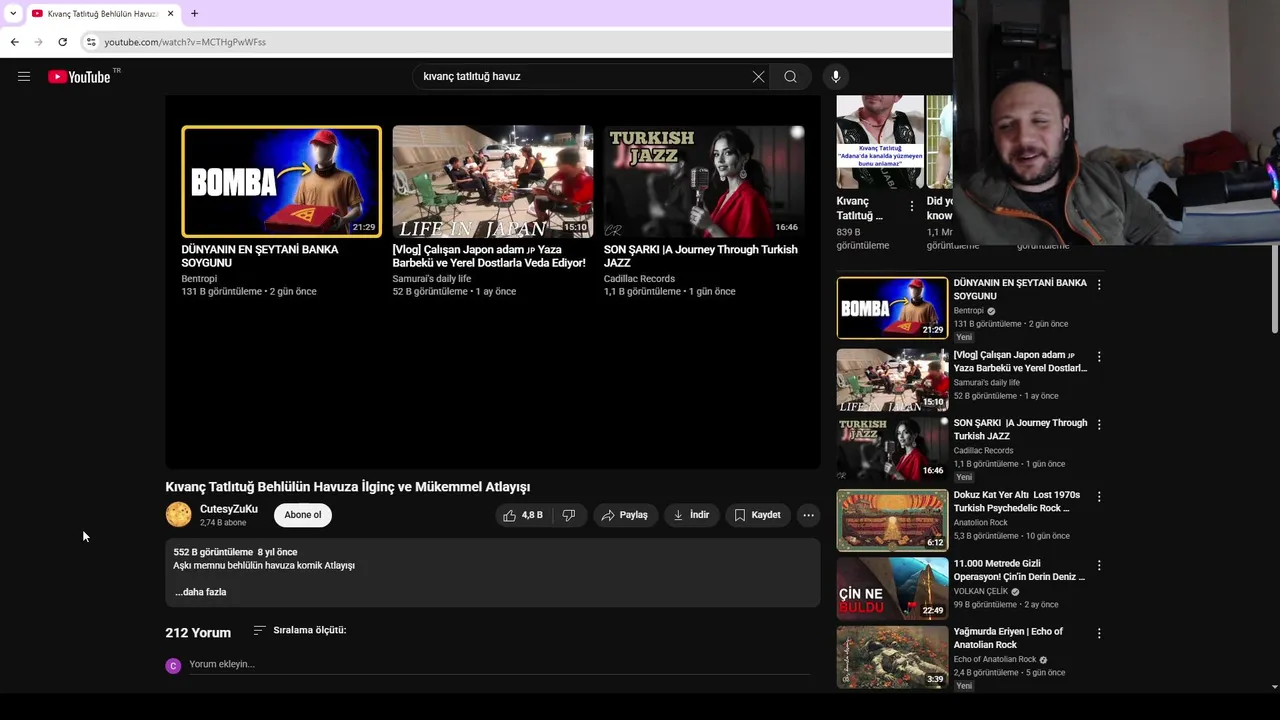Open the YouTube hamburger guide menu
The width and height of the screenshot is (1280, 720).
[24, 76]
